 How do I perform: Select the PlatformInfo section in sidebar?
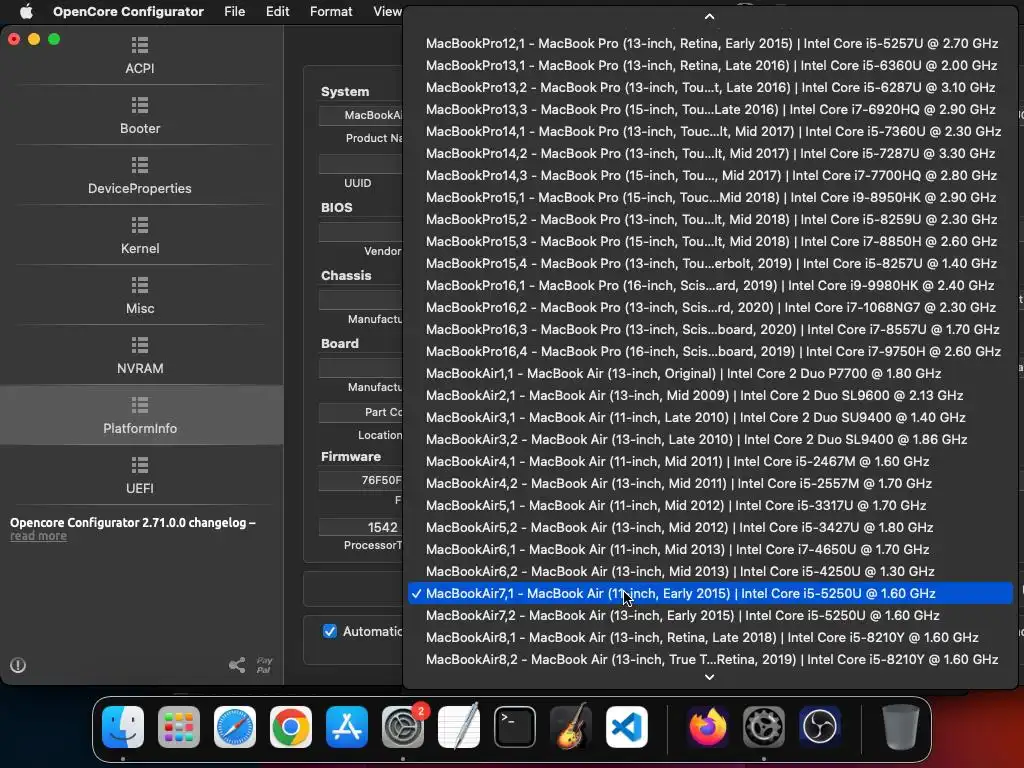140,415
